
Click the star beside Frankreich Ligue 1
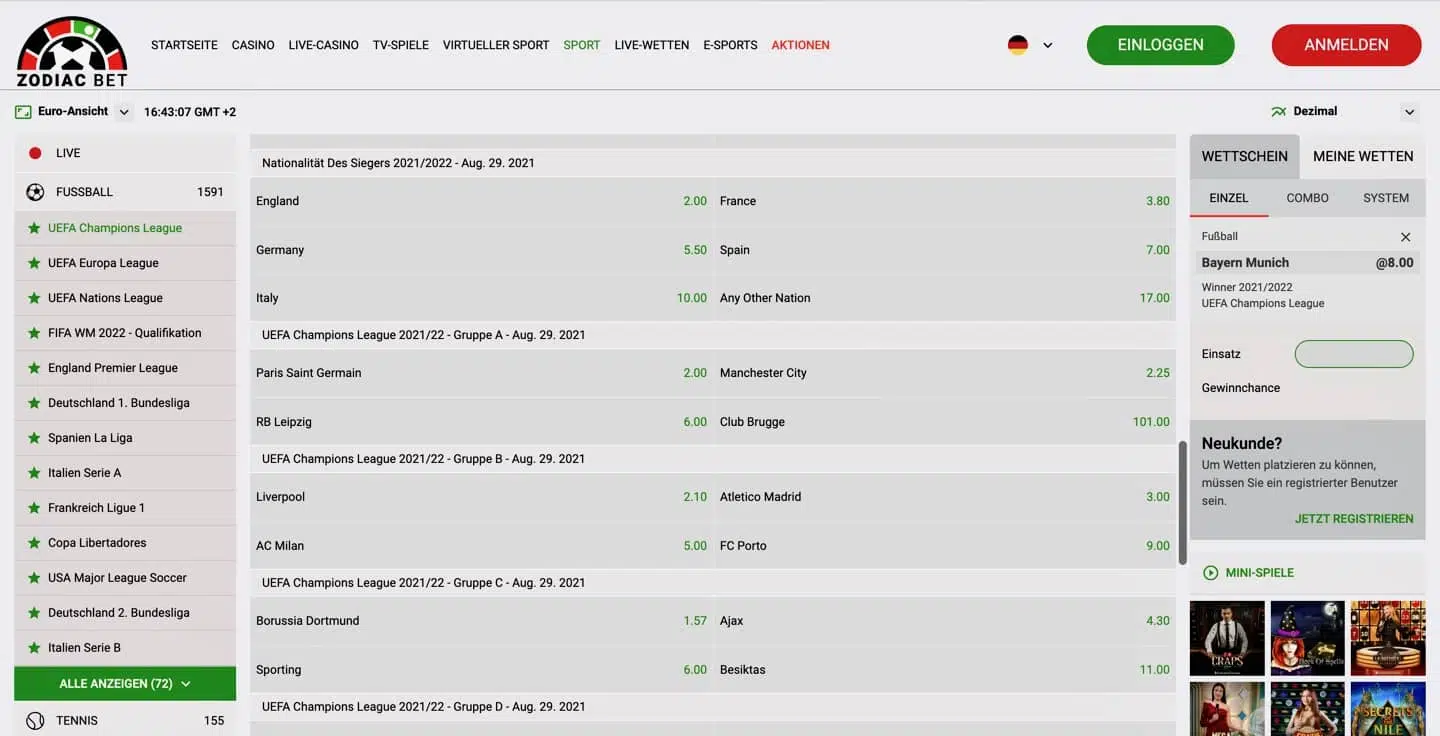point(35,508)
